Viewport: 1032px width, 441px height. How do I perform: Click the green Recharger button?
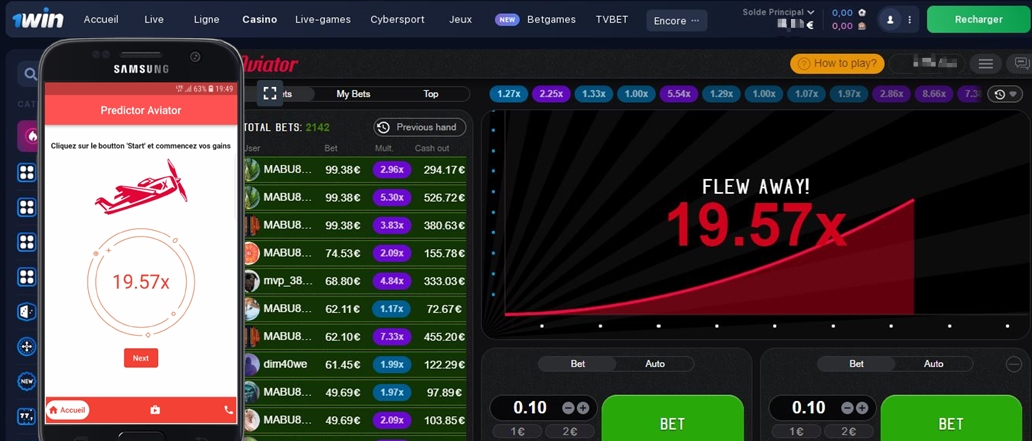(978, 19)
